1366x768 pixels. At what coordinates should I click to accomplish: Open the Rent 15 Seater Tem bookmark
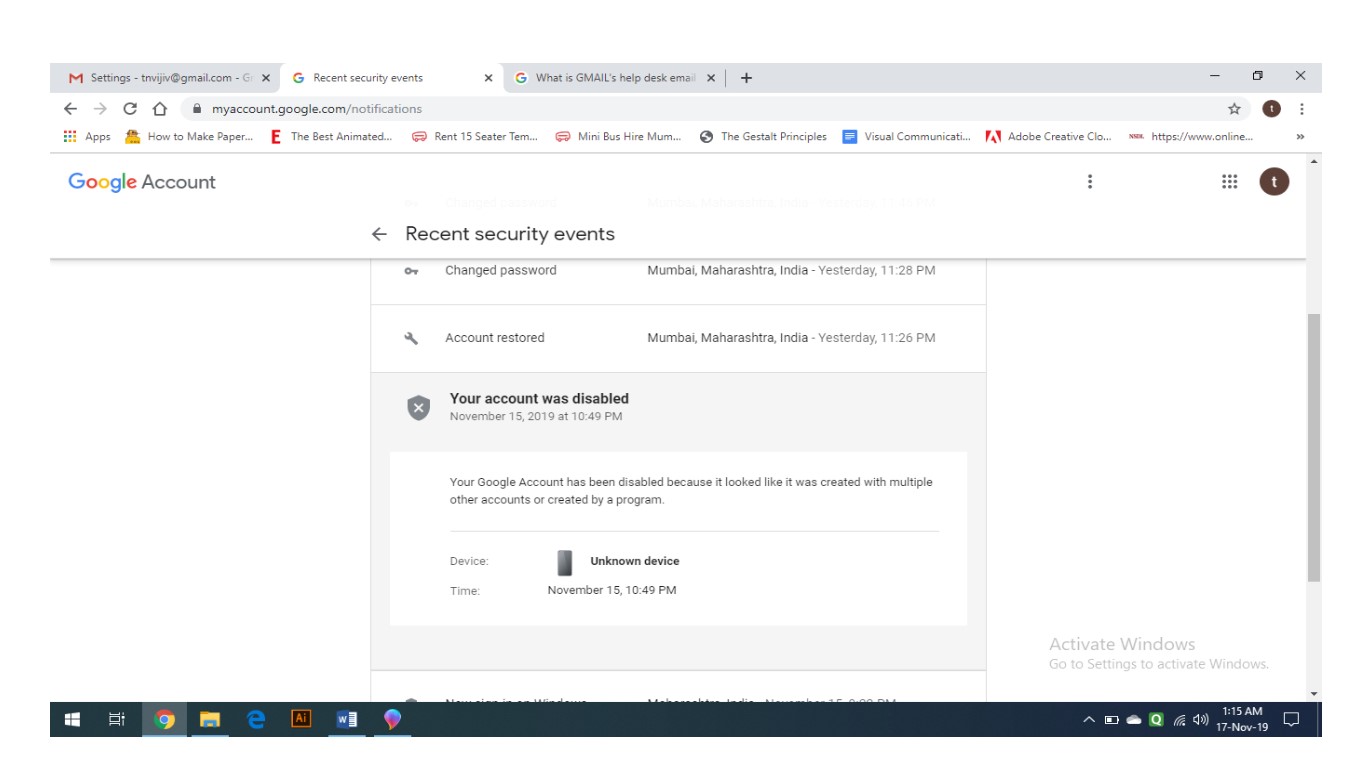476,137
